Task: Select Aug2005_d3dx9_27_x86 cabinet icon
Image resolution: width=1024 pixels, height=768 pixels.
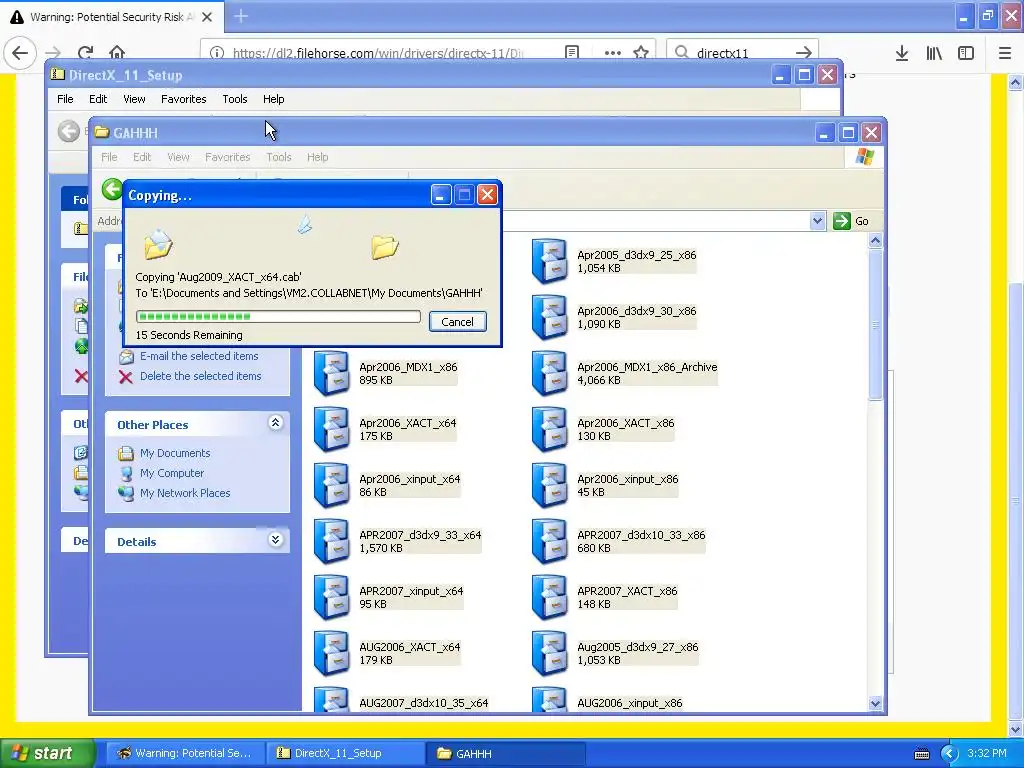Action: coord(549,654)
